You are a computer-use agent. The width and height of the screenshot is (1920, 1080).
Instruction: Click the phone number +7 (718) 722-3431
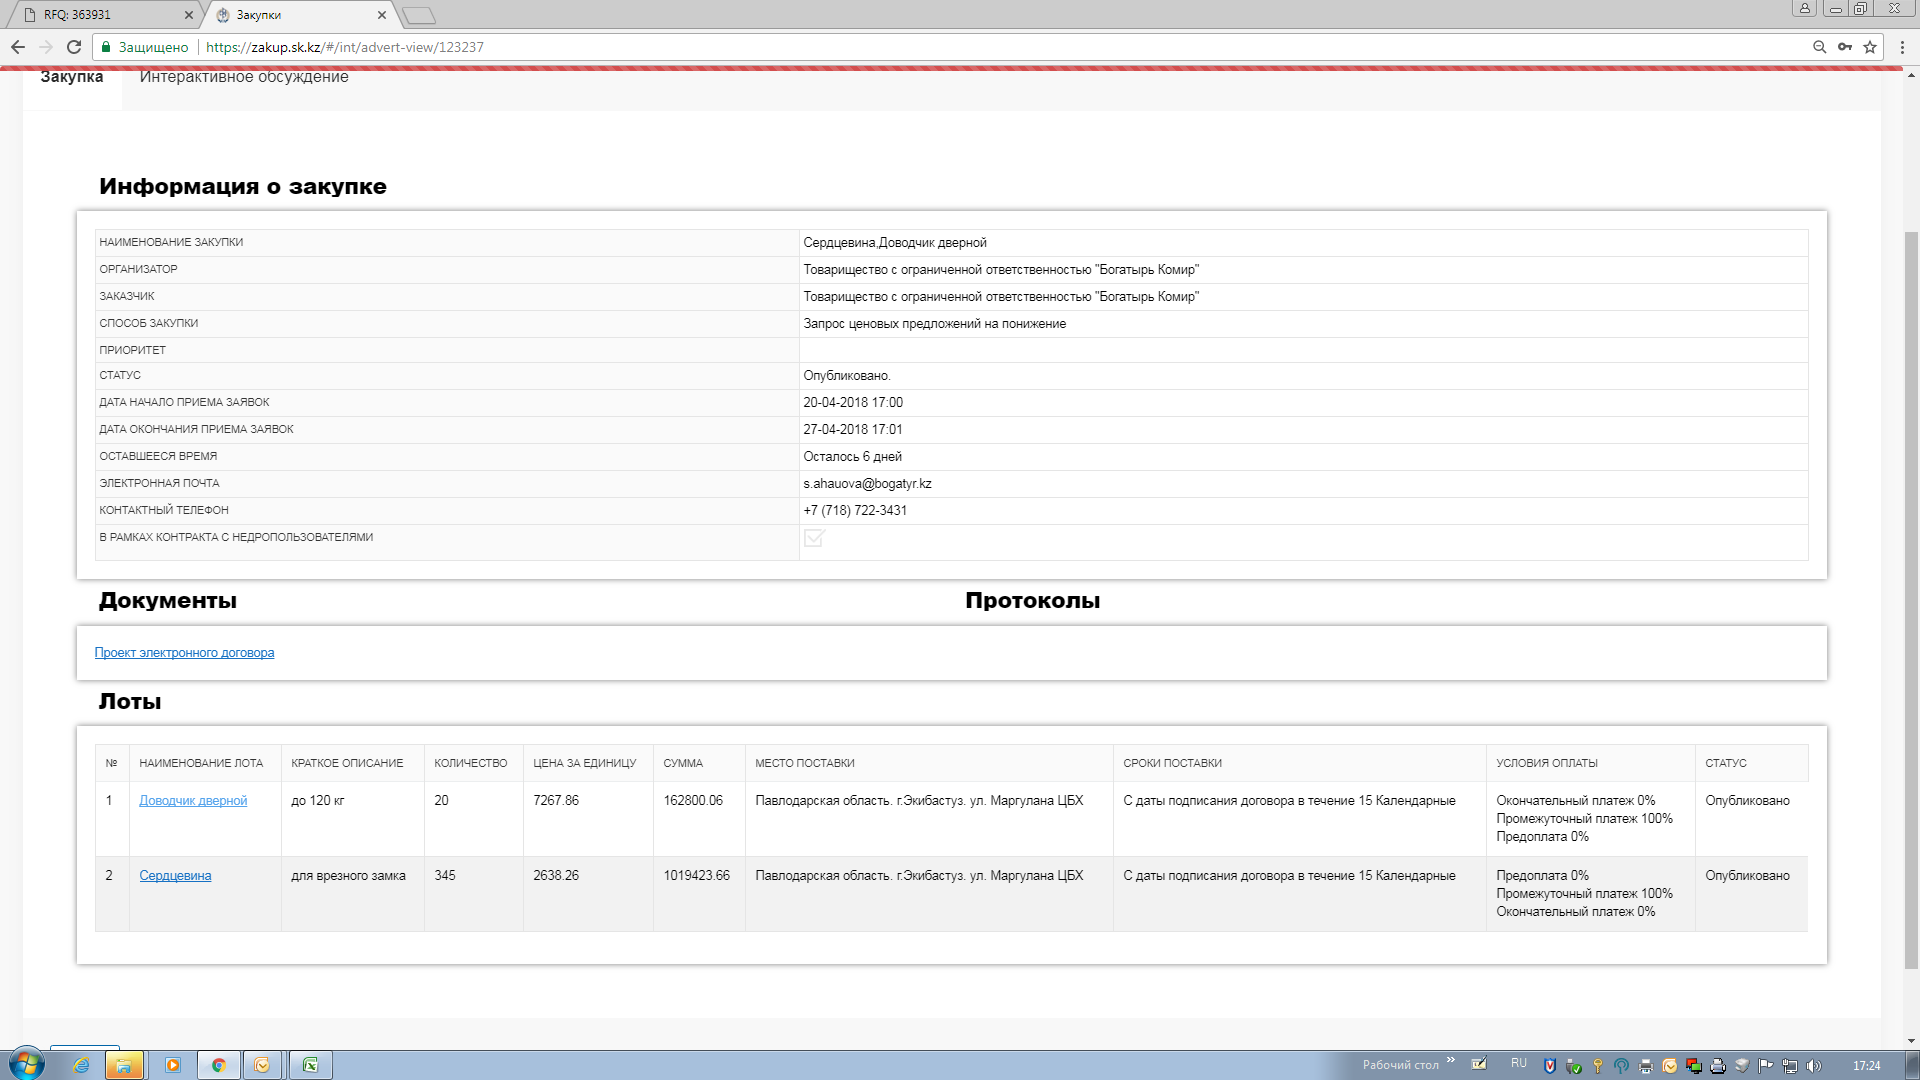click(x=855, y=511)
